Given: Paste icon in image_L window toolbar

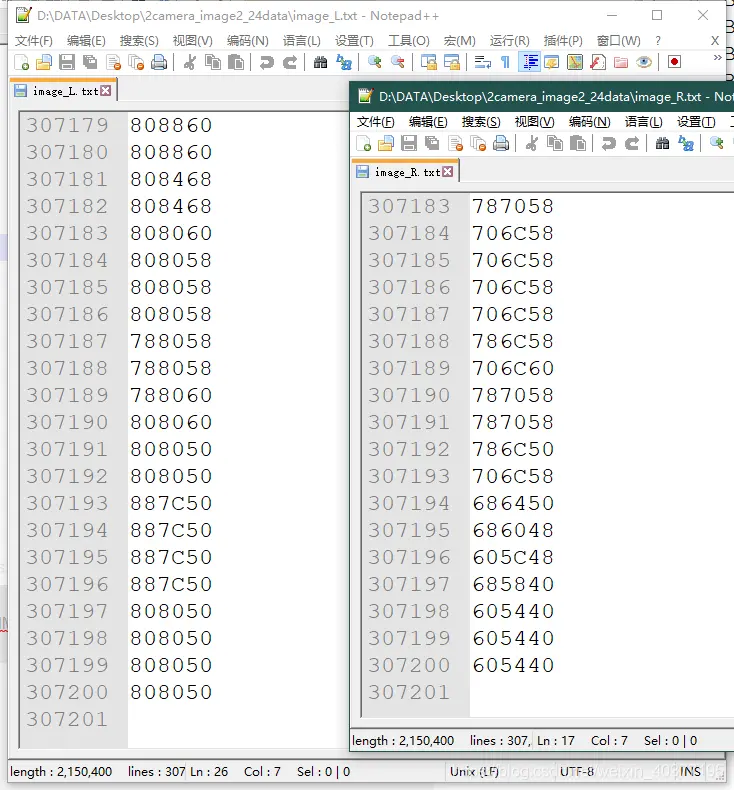Looking at the screenshot, I should click(236, 62).
